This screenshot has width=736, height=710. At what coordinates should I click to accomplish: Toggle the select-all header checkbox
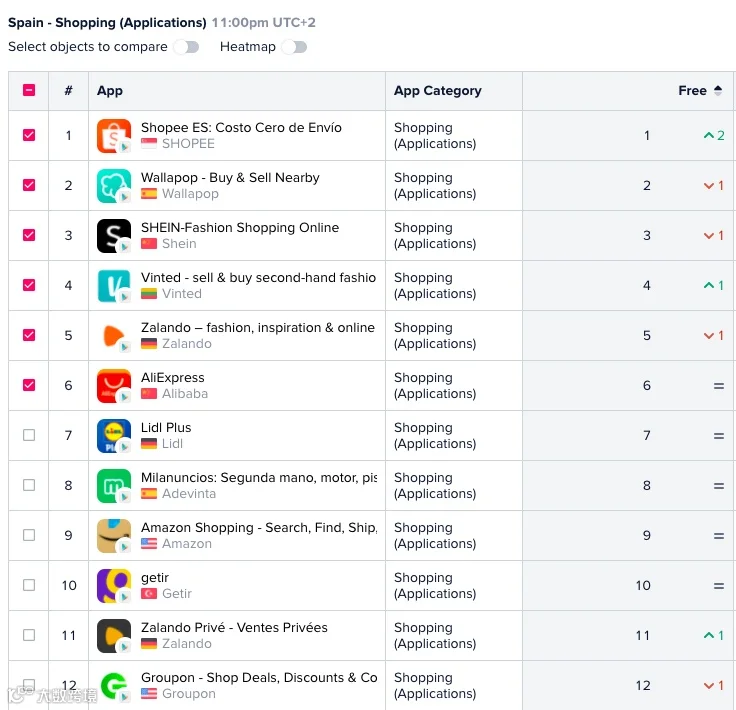pos(29,90)
